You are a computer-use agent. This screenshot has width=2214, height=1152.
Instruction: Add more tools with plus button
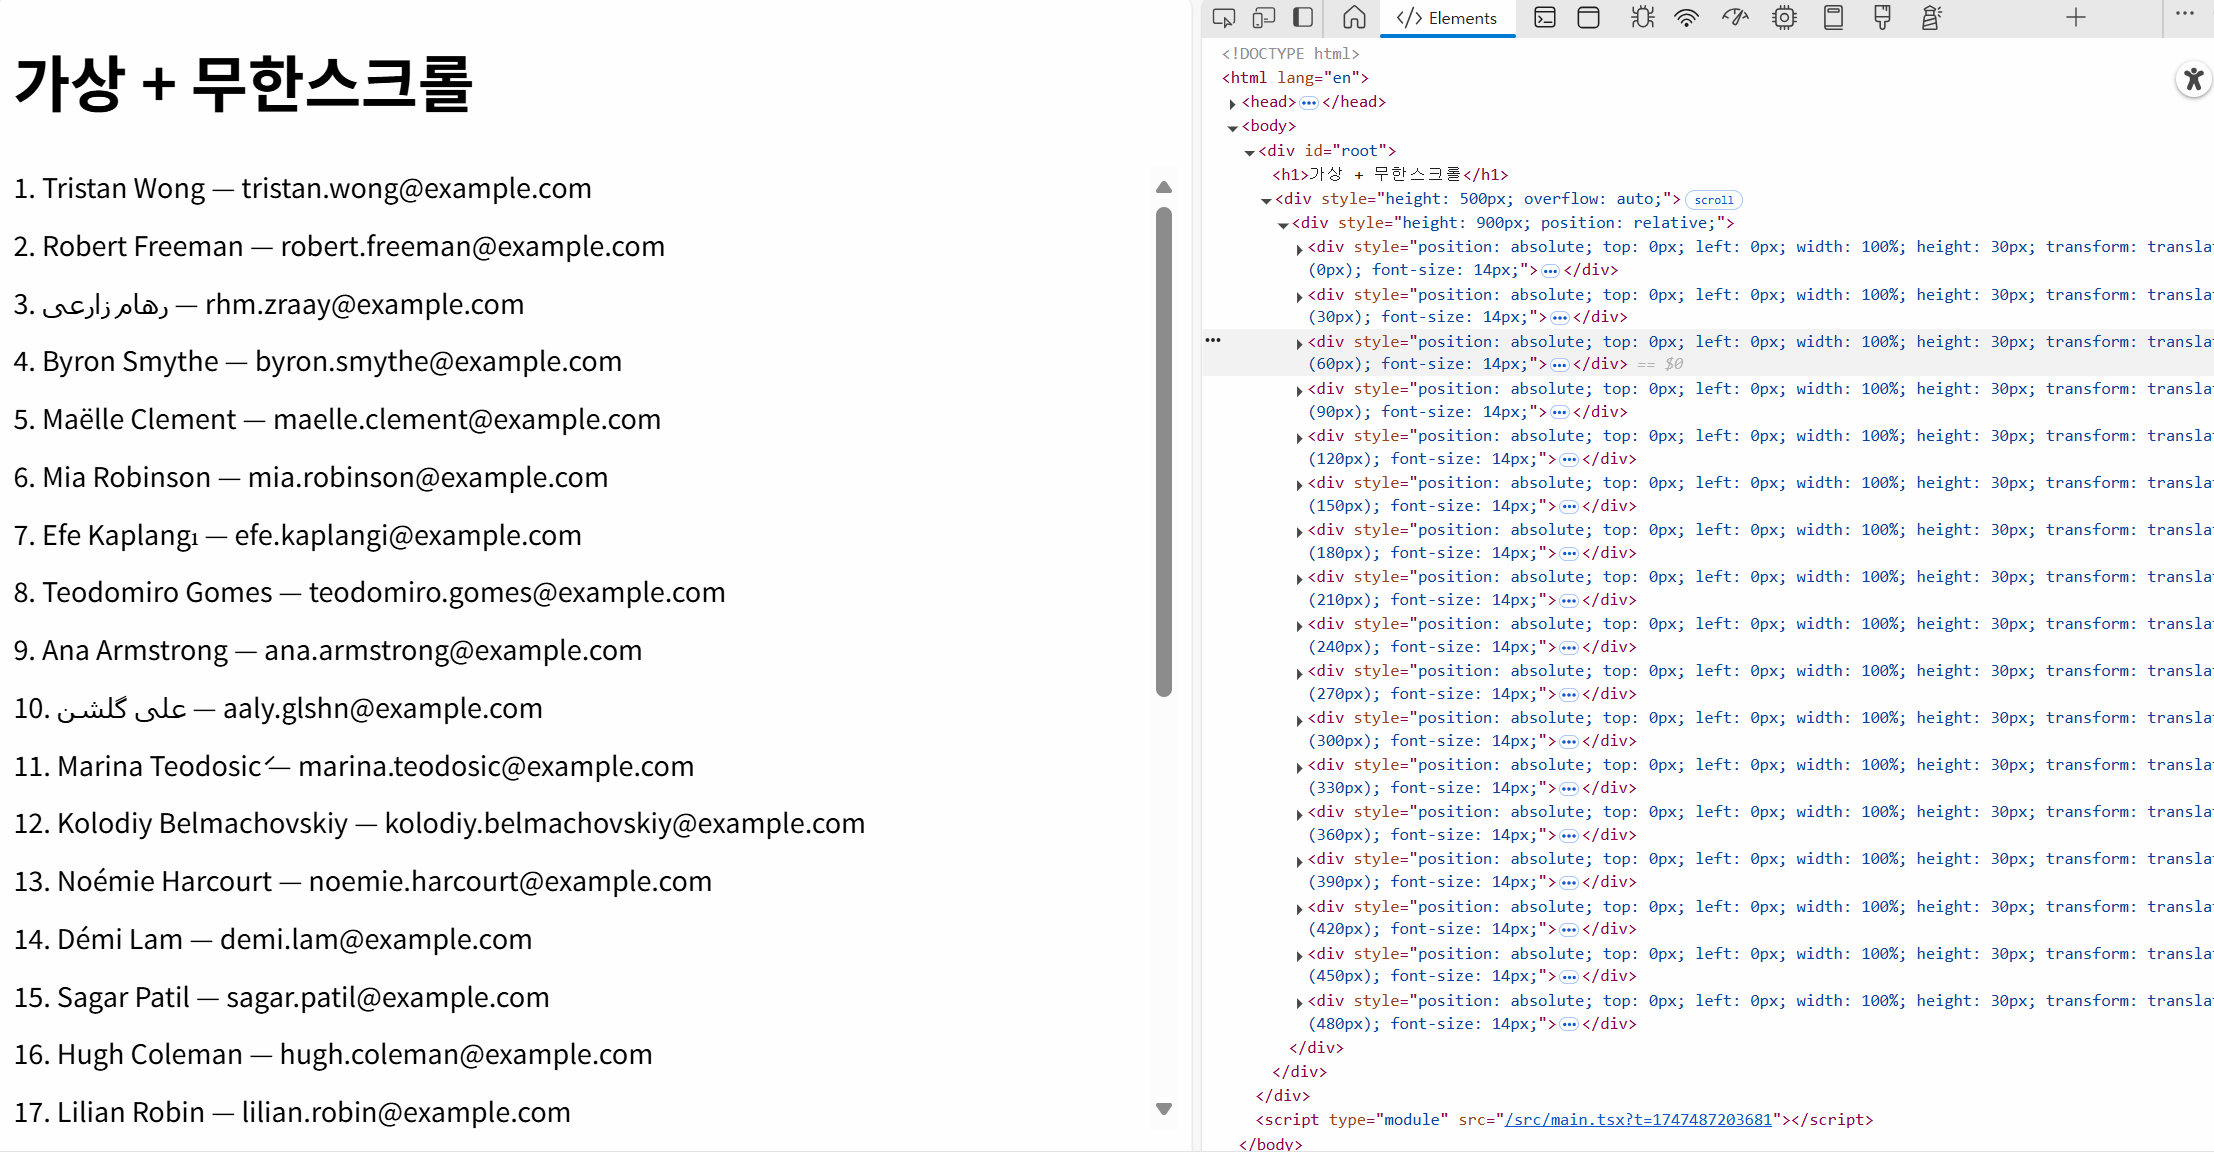tap(2076, 17)
